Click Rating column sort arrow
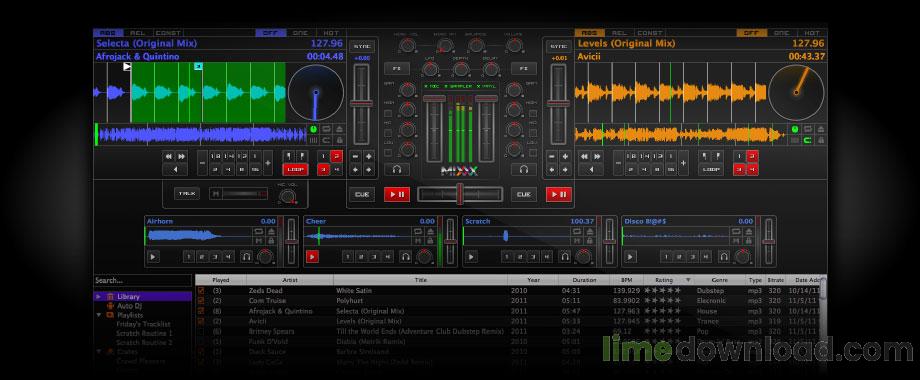 688,280
